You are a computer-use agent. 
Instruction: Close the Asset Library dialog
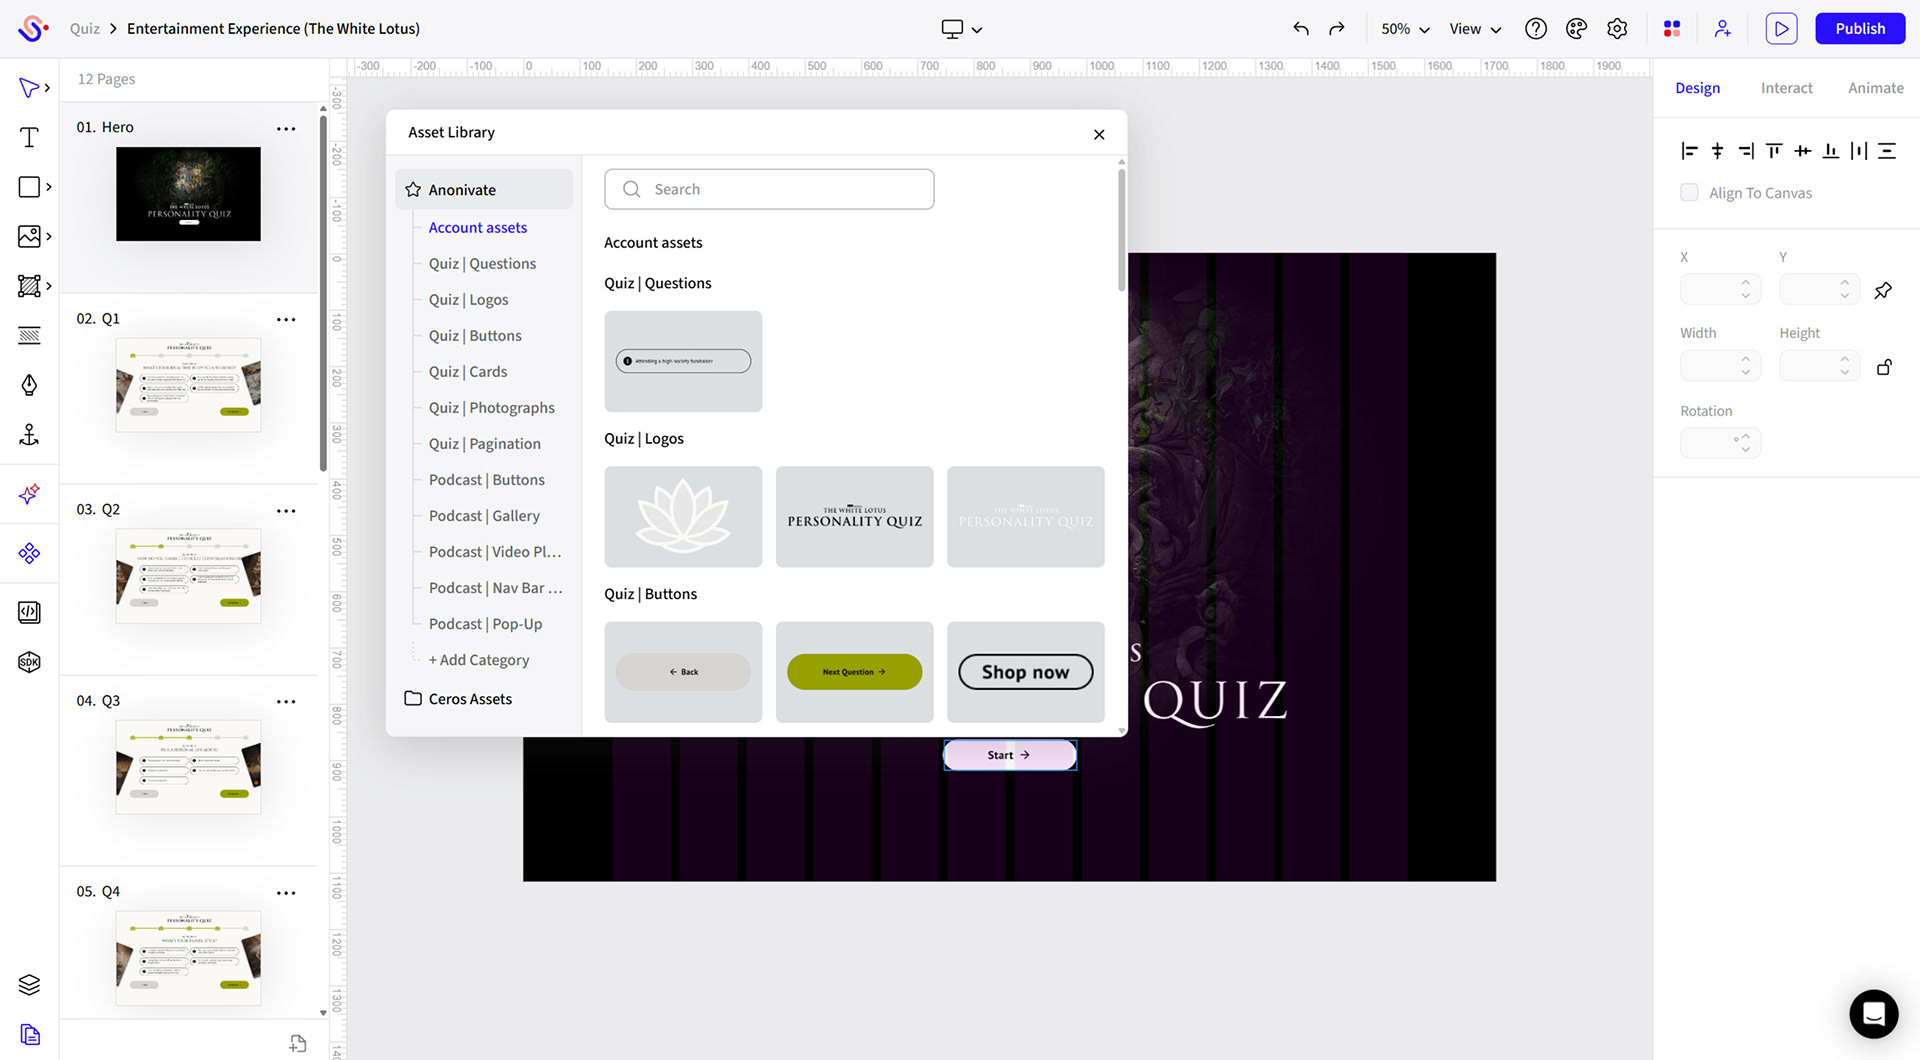[x=1099, y=134]
